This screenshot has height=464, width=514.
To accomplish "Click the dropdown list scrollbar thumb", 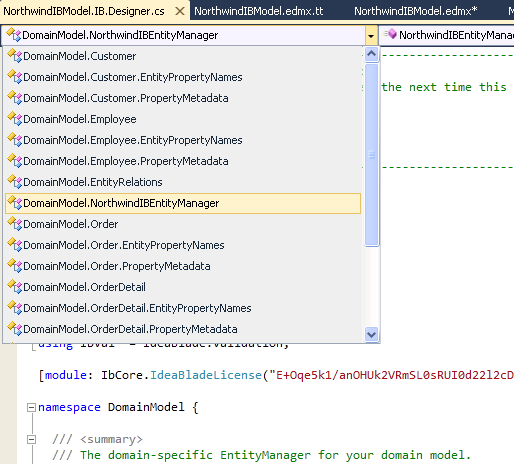I will 371,155.
